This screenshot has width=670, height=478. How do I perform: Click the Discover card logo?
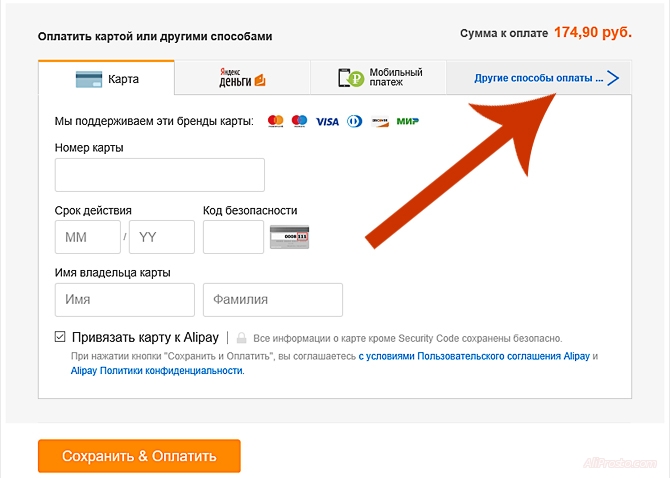pyautogui.click(x=380, y=122)
